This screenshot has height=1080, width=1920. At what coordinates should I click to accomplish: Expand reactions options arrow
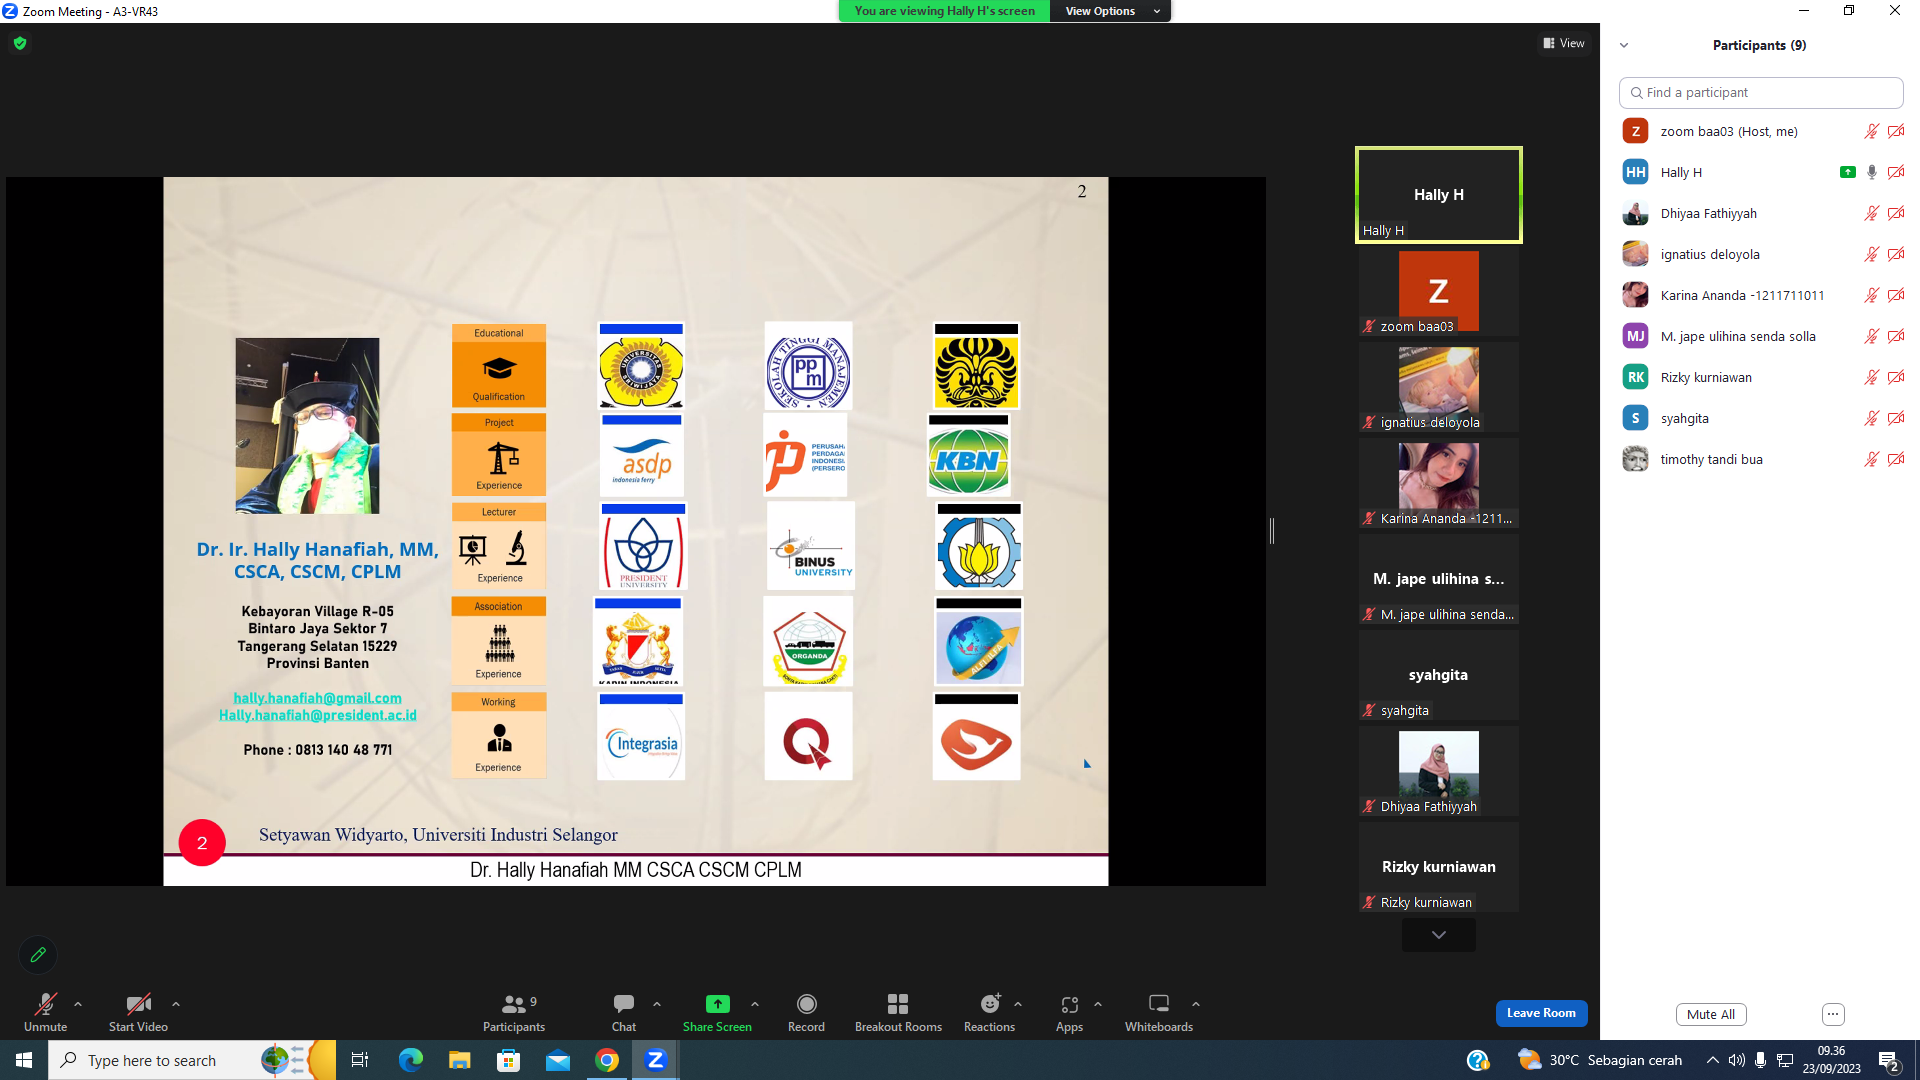(x=1018, y=1004)
